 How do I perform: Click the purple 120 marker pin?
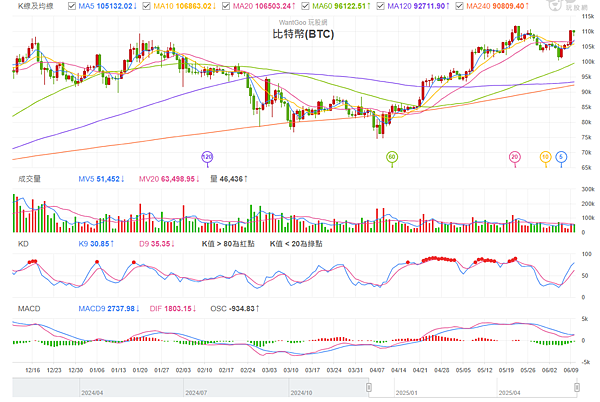tap(207, 158)
